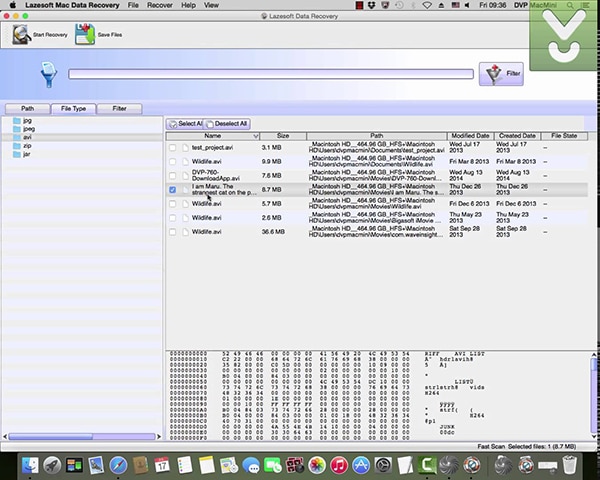Open Camtasia from the Dock

(x=427, y=465)
